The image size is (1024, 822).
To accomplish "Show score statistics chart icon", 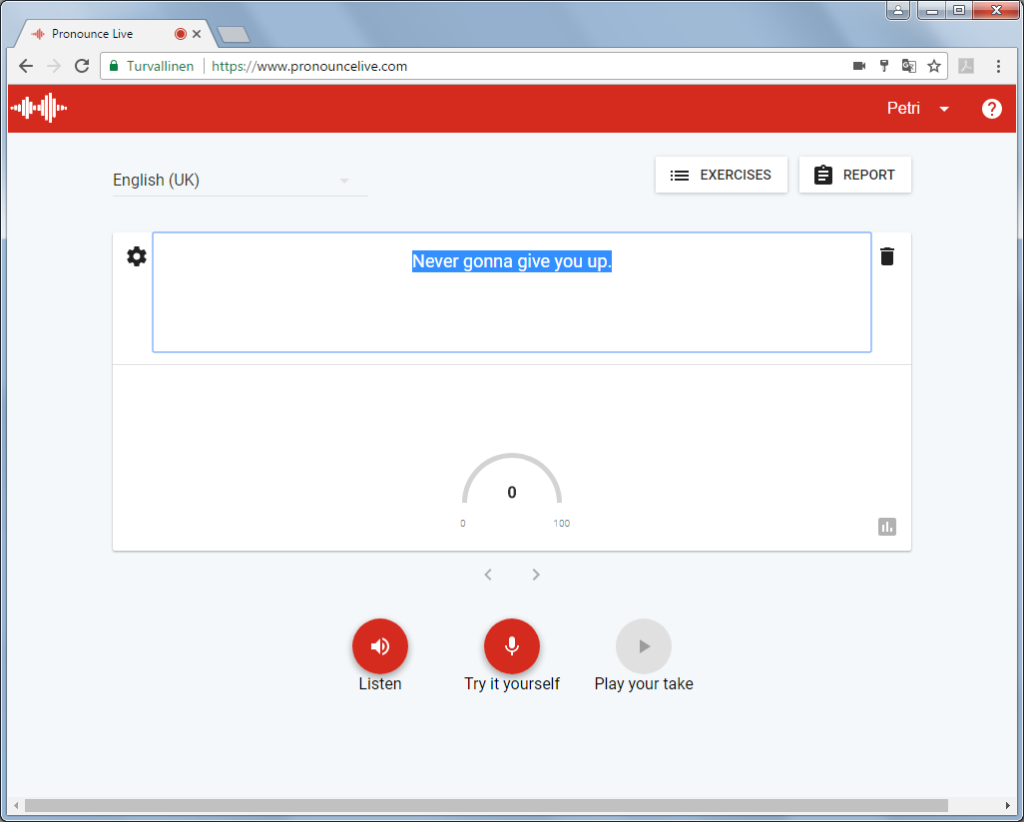I will coord(887,527).
